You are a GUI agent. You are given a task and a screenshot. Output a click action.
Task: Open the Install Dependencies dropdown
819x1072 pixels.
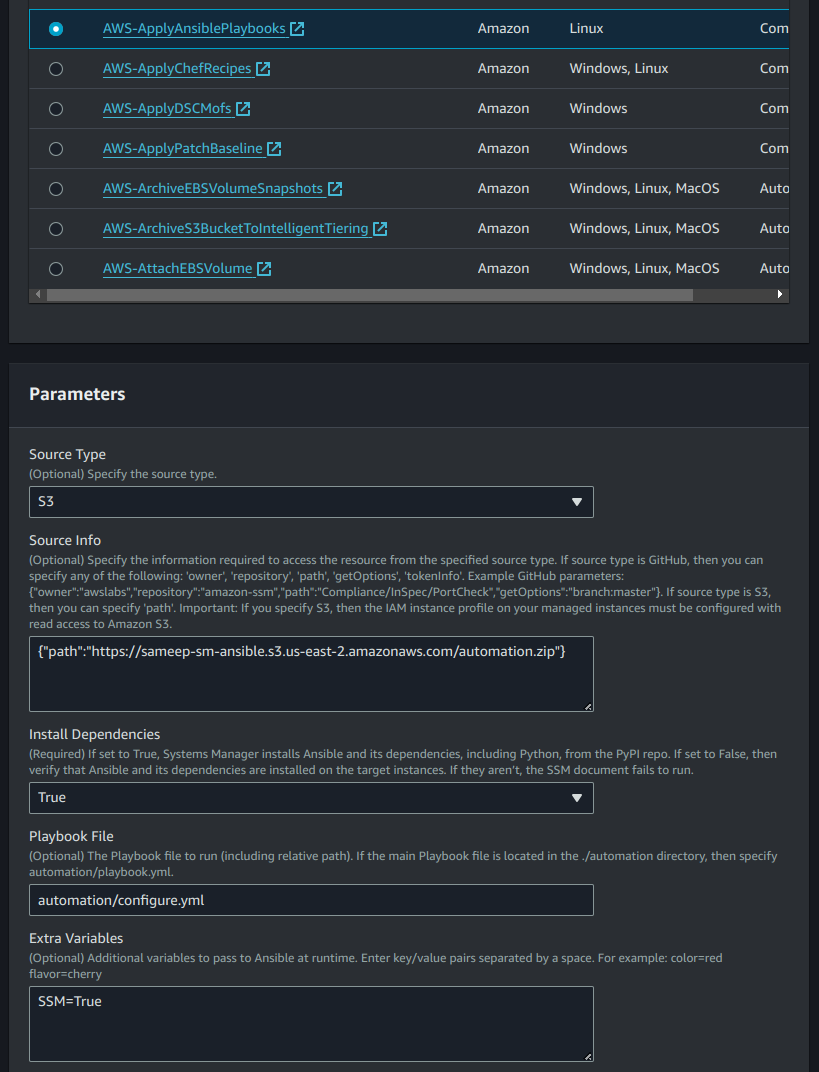[x=311, y=798]
